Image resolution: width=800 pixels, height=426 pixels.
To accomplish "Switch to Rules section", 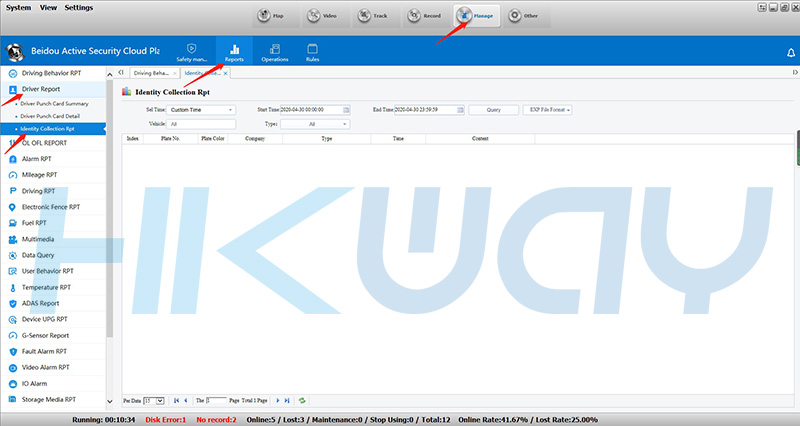I will [x=312, y=52].
